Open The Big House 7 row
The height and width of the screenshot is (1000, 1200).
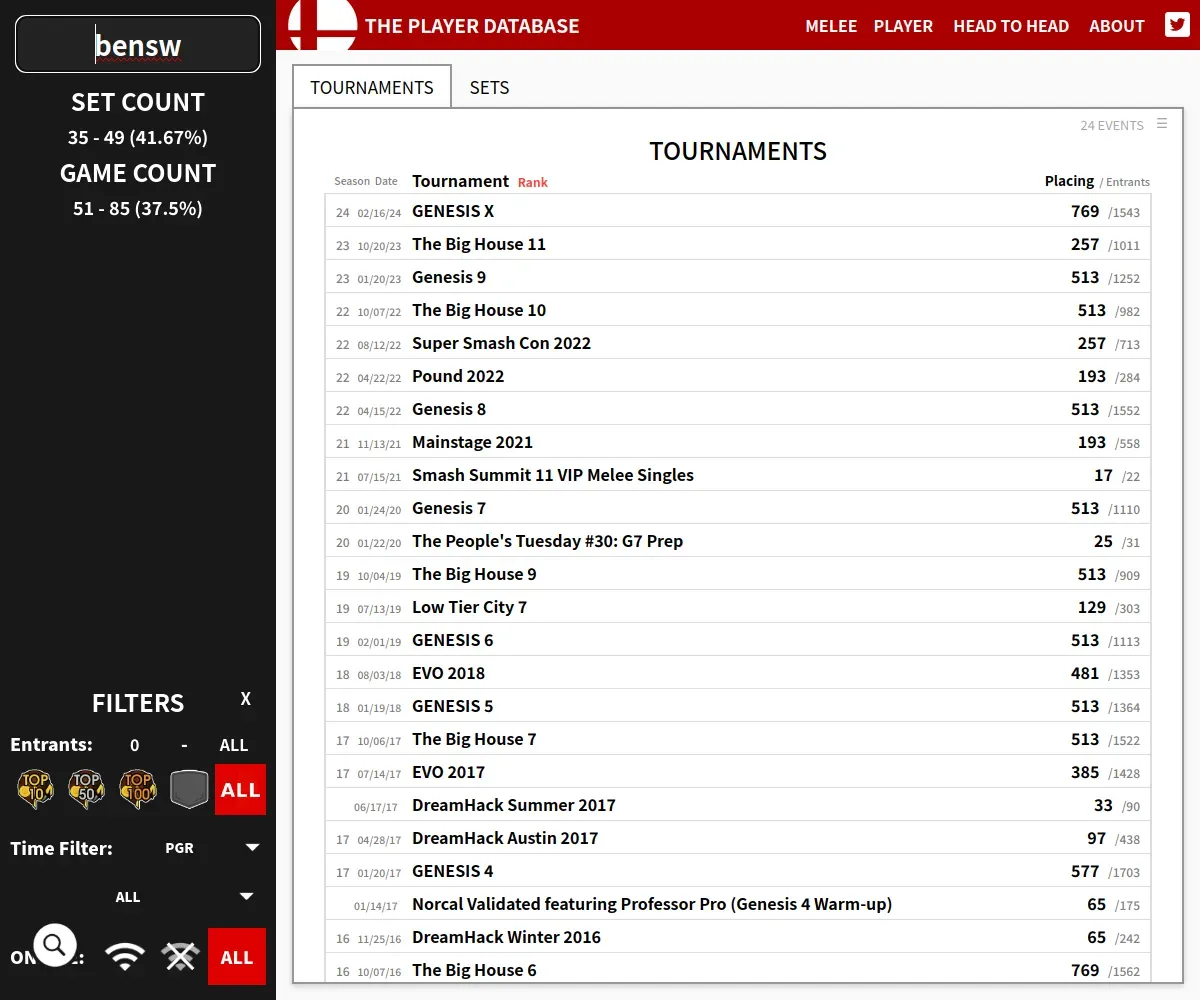[738, 739]
